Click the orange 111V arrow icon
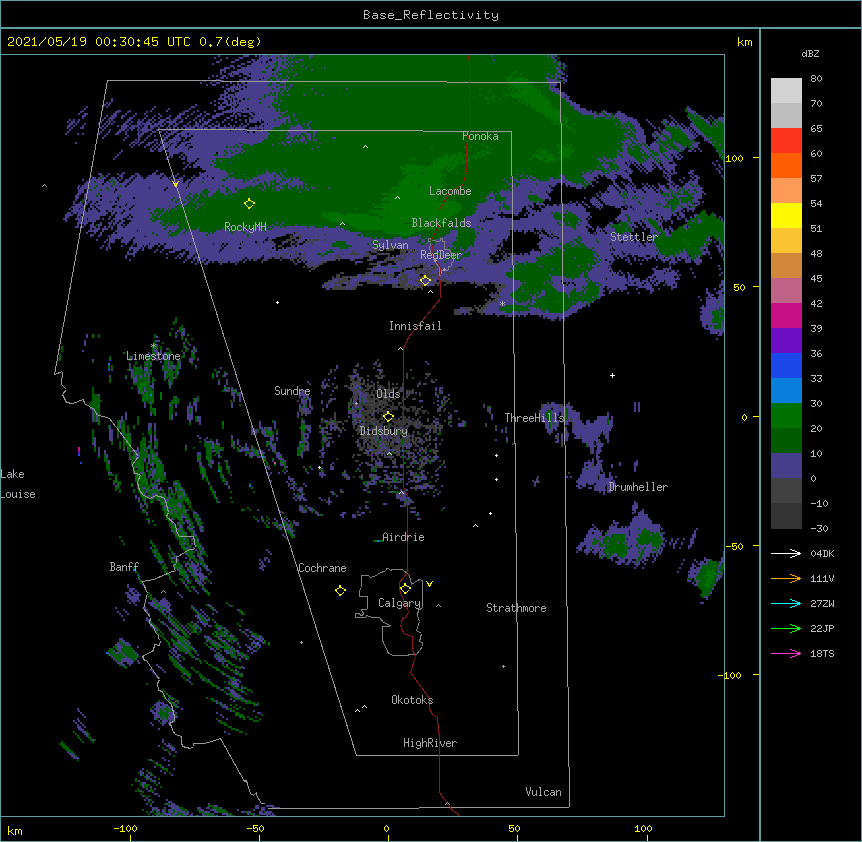This screenshot has height=842, width=862. 786,578
